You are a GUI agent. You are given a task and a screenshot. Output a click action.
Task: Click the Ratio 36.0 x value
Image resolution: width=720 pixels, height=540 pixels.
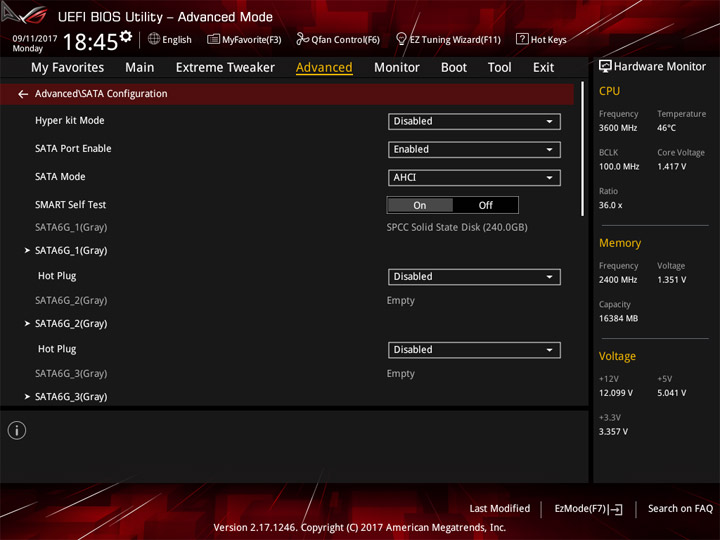point(611,205)
